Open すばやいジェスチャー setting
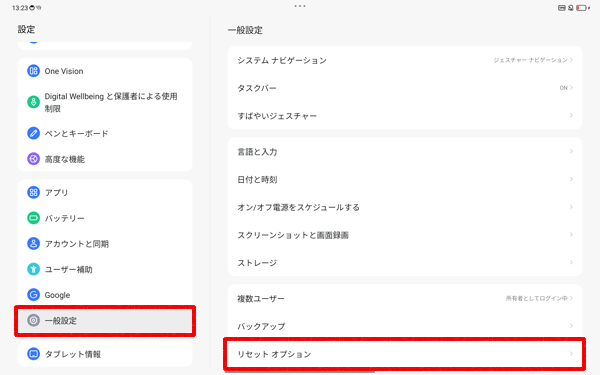Viewport: 600px width, 375px height. coord(405,116)
